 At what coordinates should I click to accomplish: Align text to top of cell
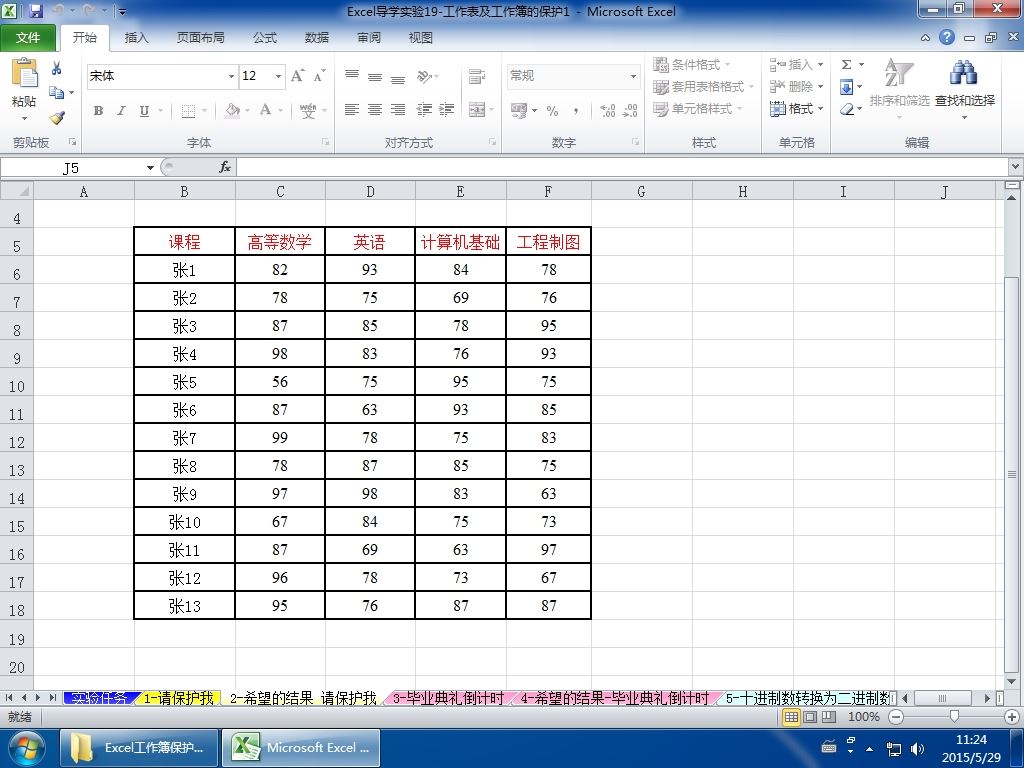point(352,76)
